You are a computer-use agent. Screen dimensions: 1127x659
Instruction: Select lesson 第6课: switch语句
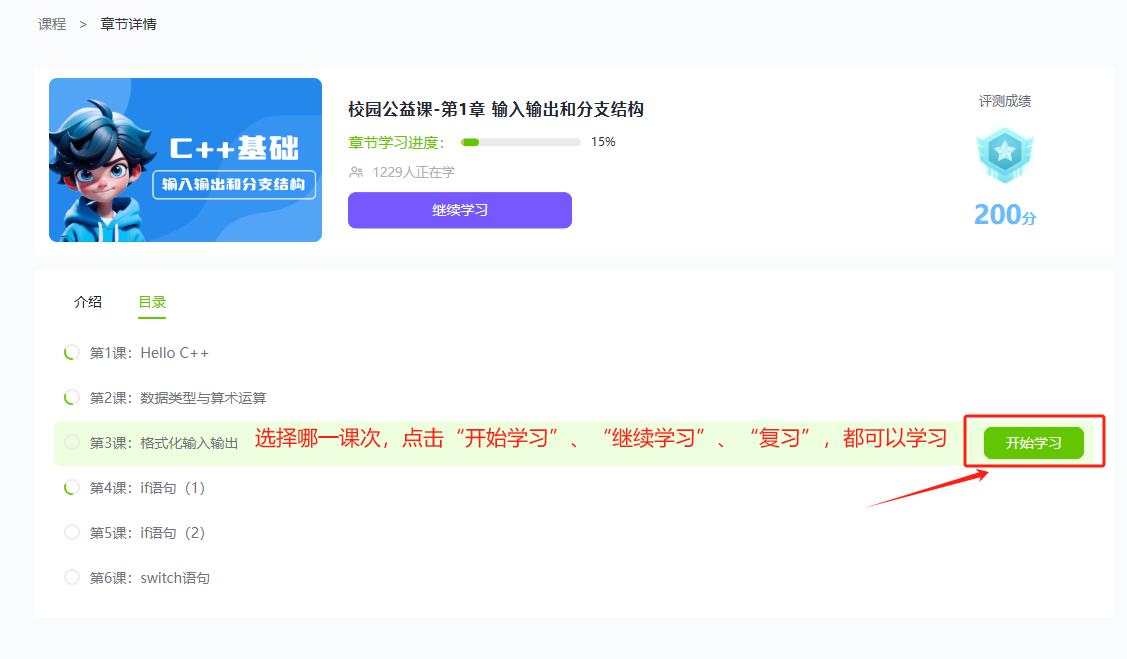pyautogui.click(x=150, y=577)
